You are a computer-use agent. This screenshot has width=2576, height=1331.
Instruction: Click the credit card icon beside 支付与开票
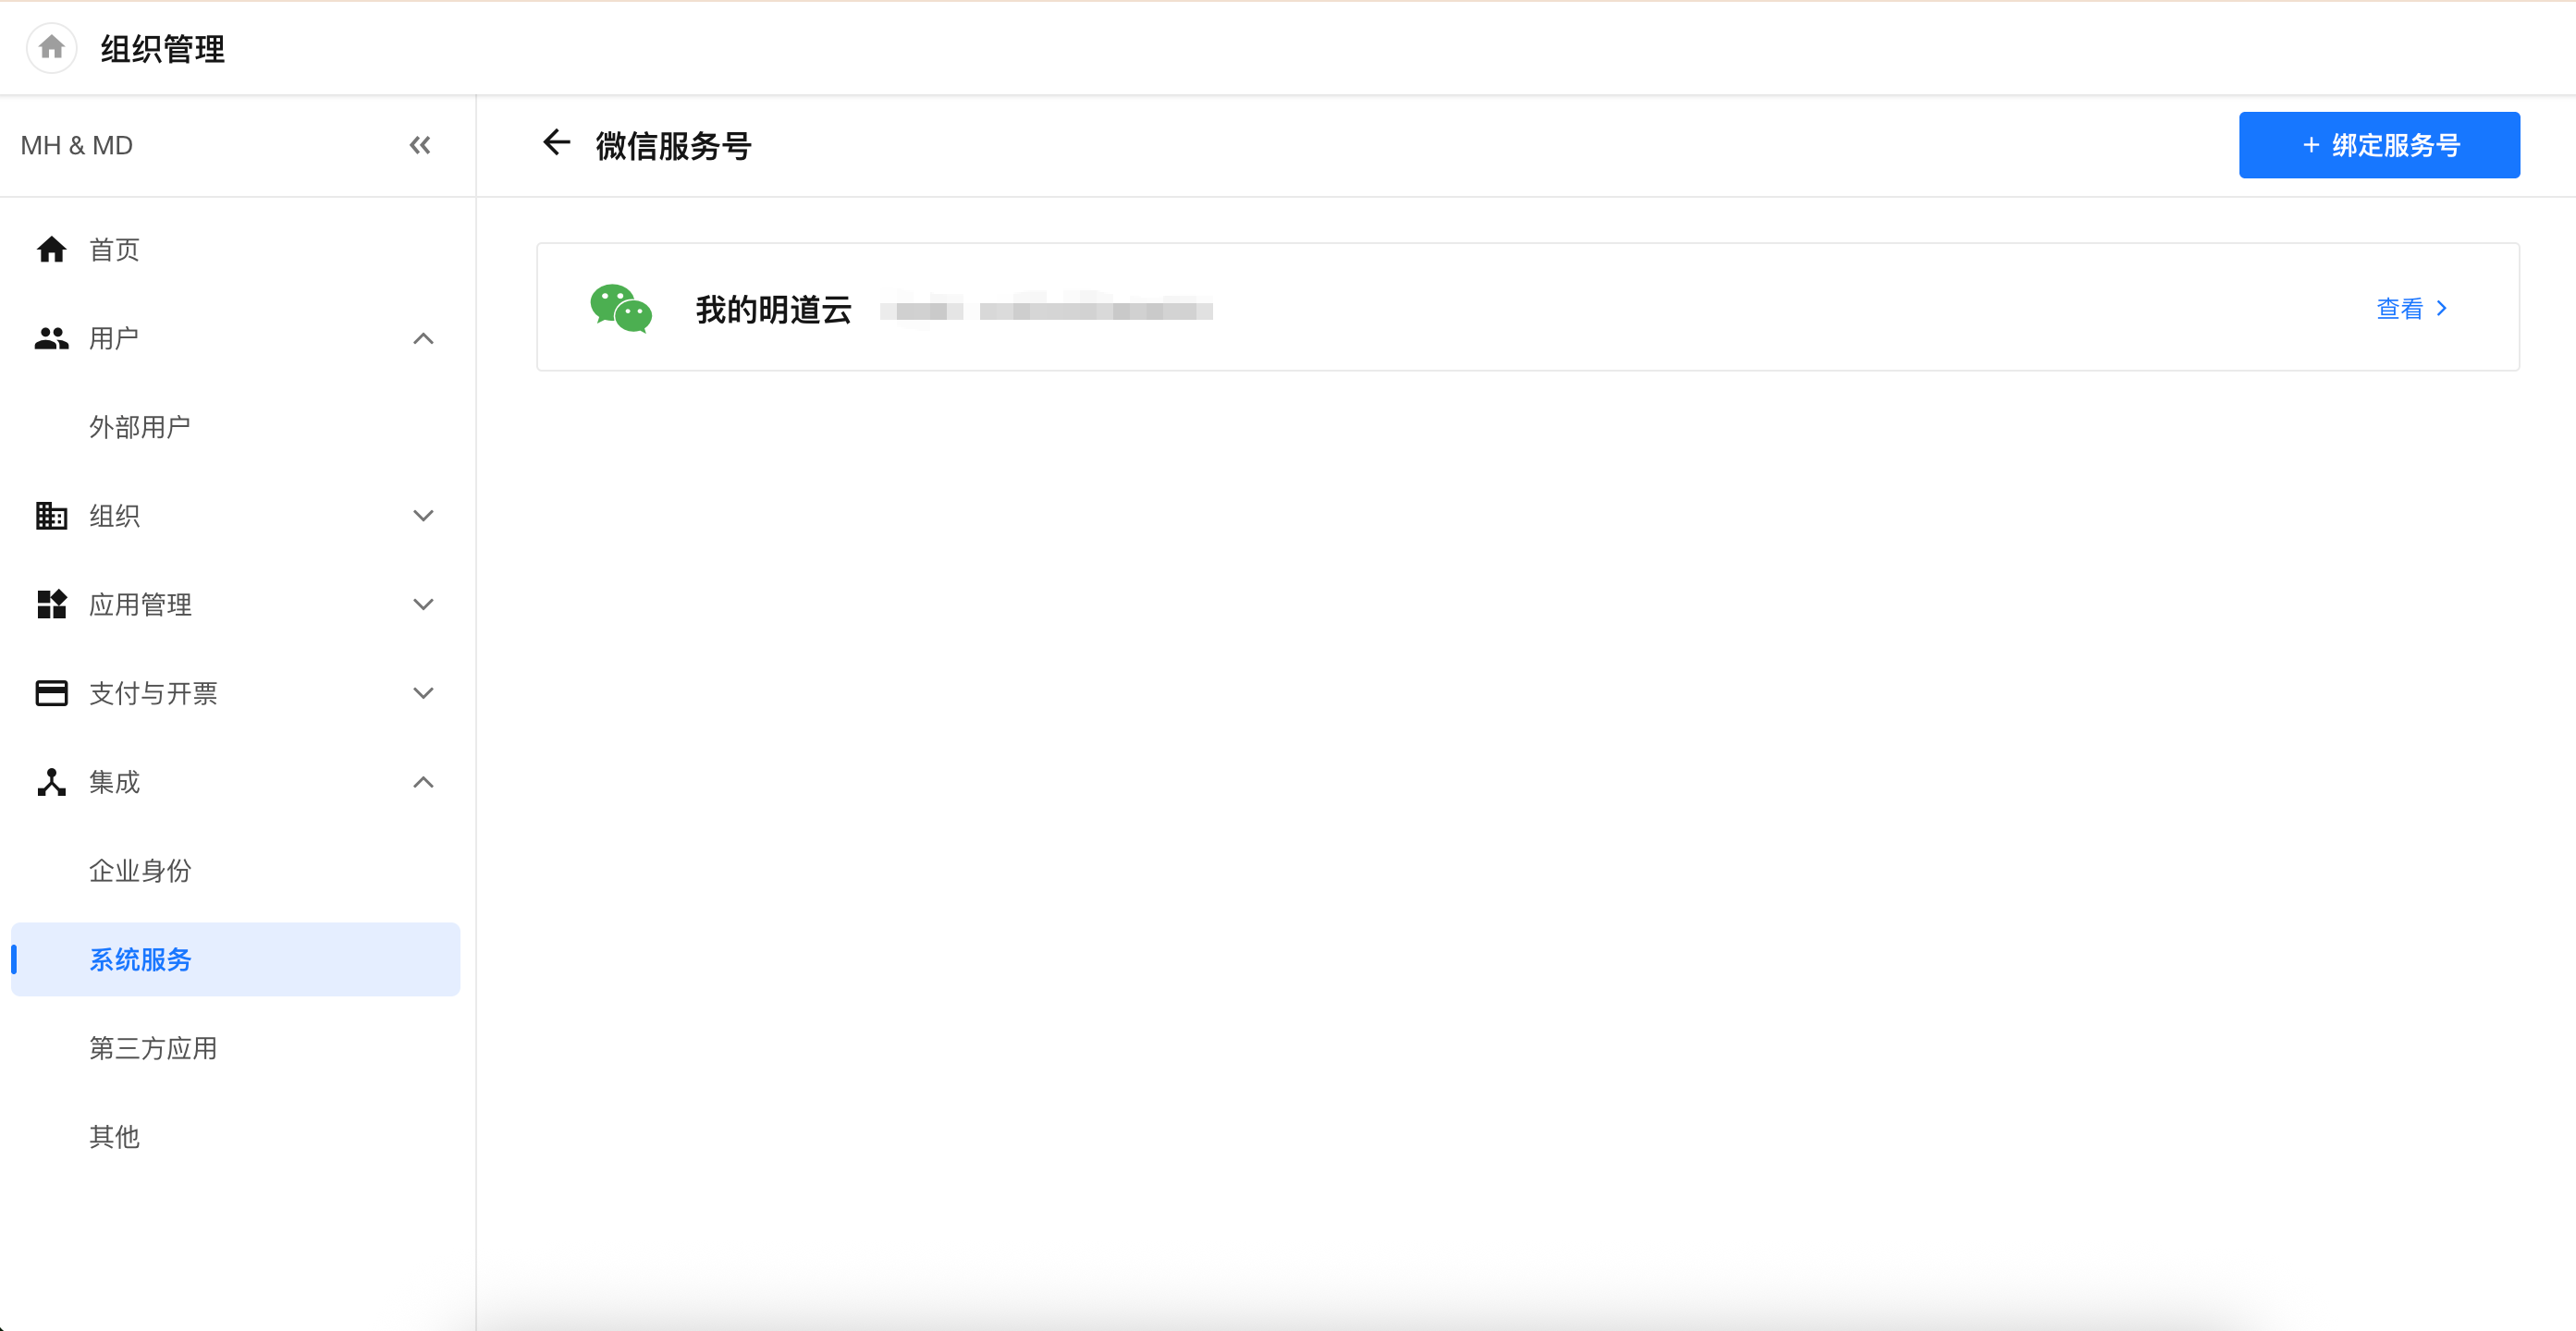coord(51,693)
